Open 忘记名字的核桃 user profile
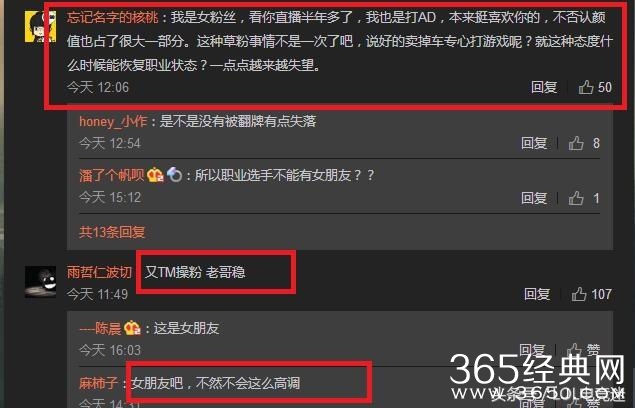 (x=112, y=17)
